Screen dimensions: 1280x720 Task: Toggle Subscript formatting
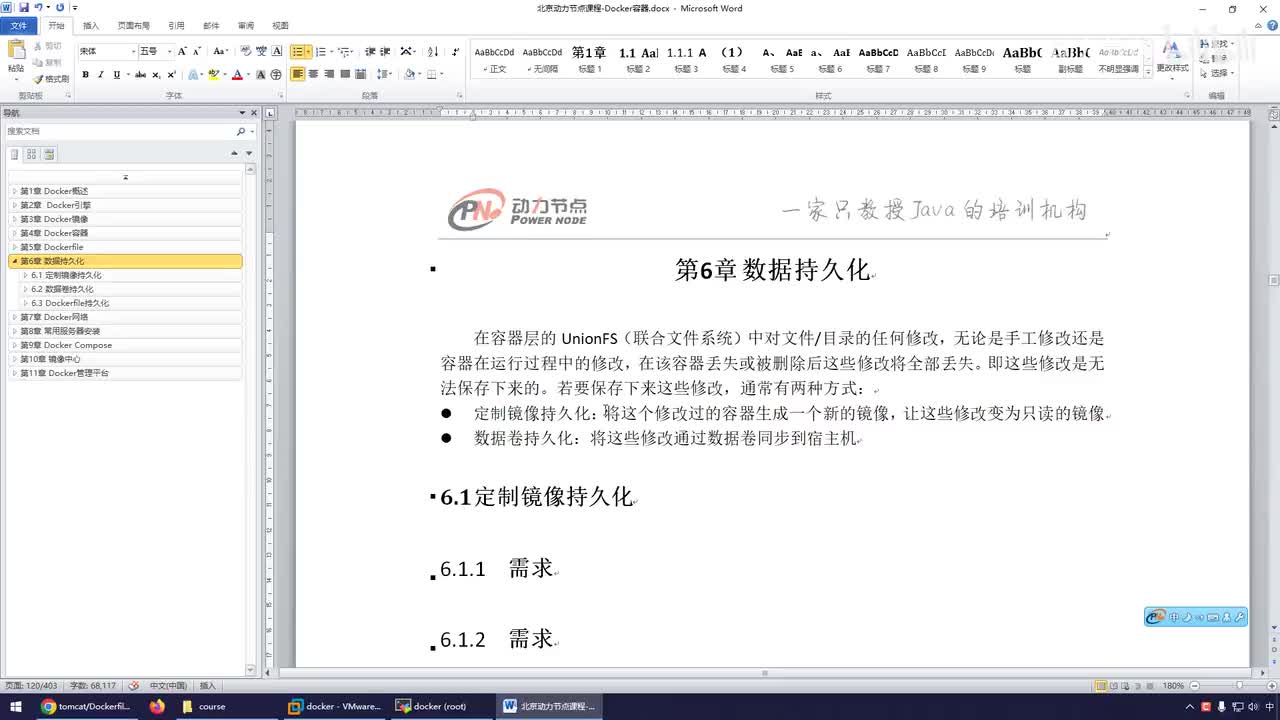tap(156, 75)
